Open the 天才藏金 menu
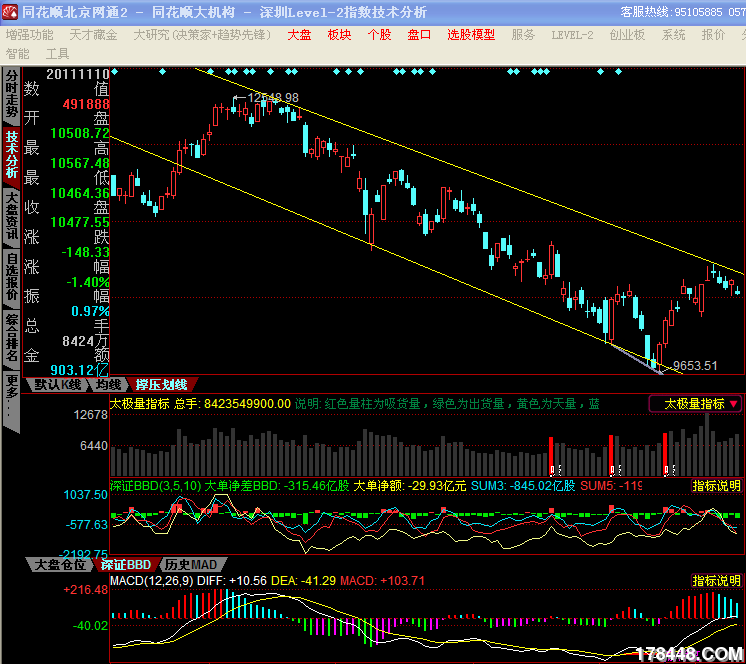Viewport: 746px width, 664px height. 93,35
